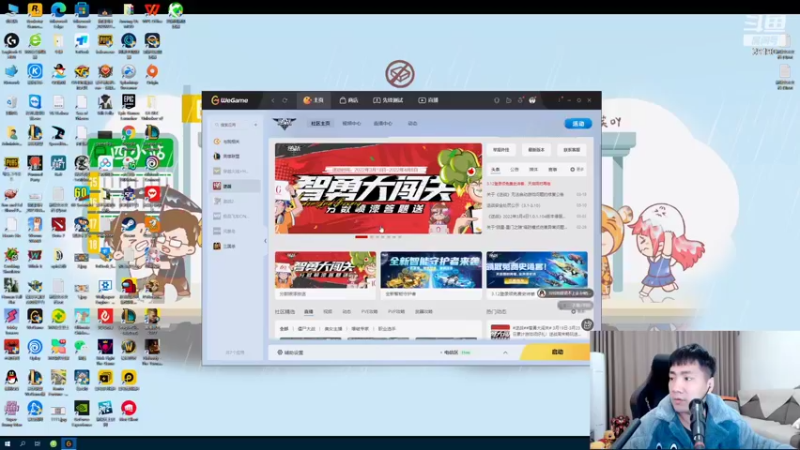
Task: Click the blue 活动 button
Action: click(578, 124)
